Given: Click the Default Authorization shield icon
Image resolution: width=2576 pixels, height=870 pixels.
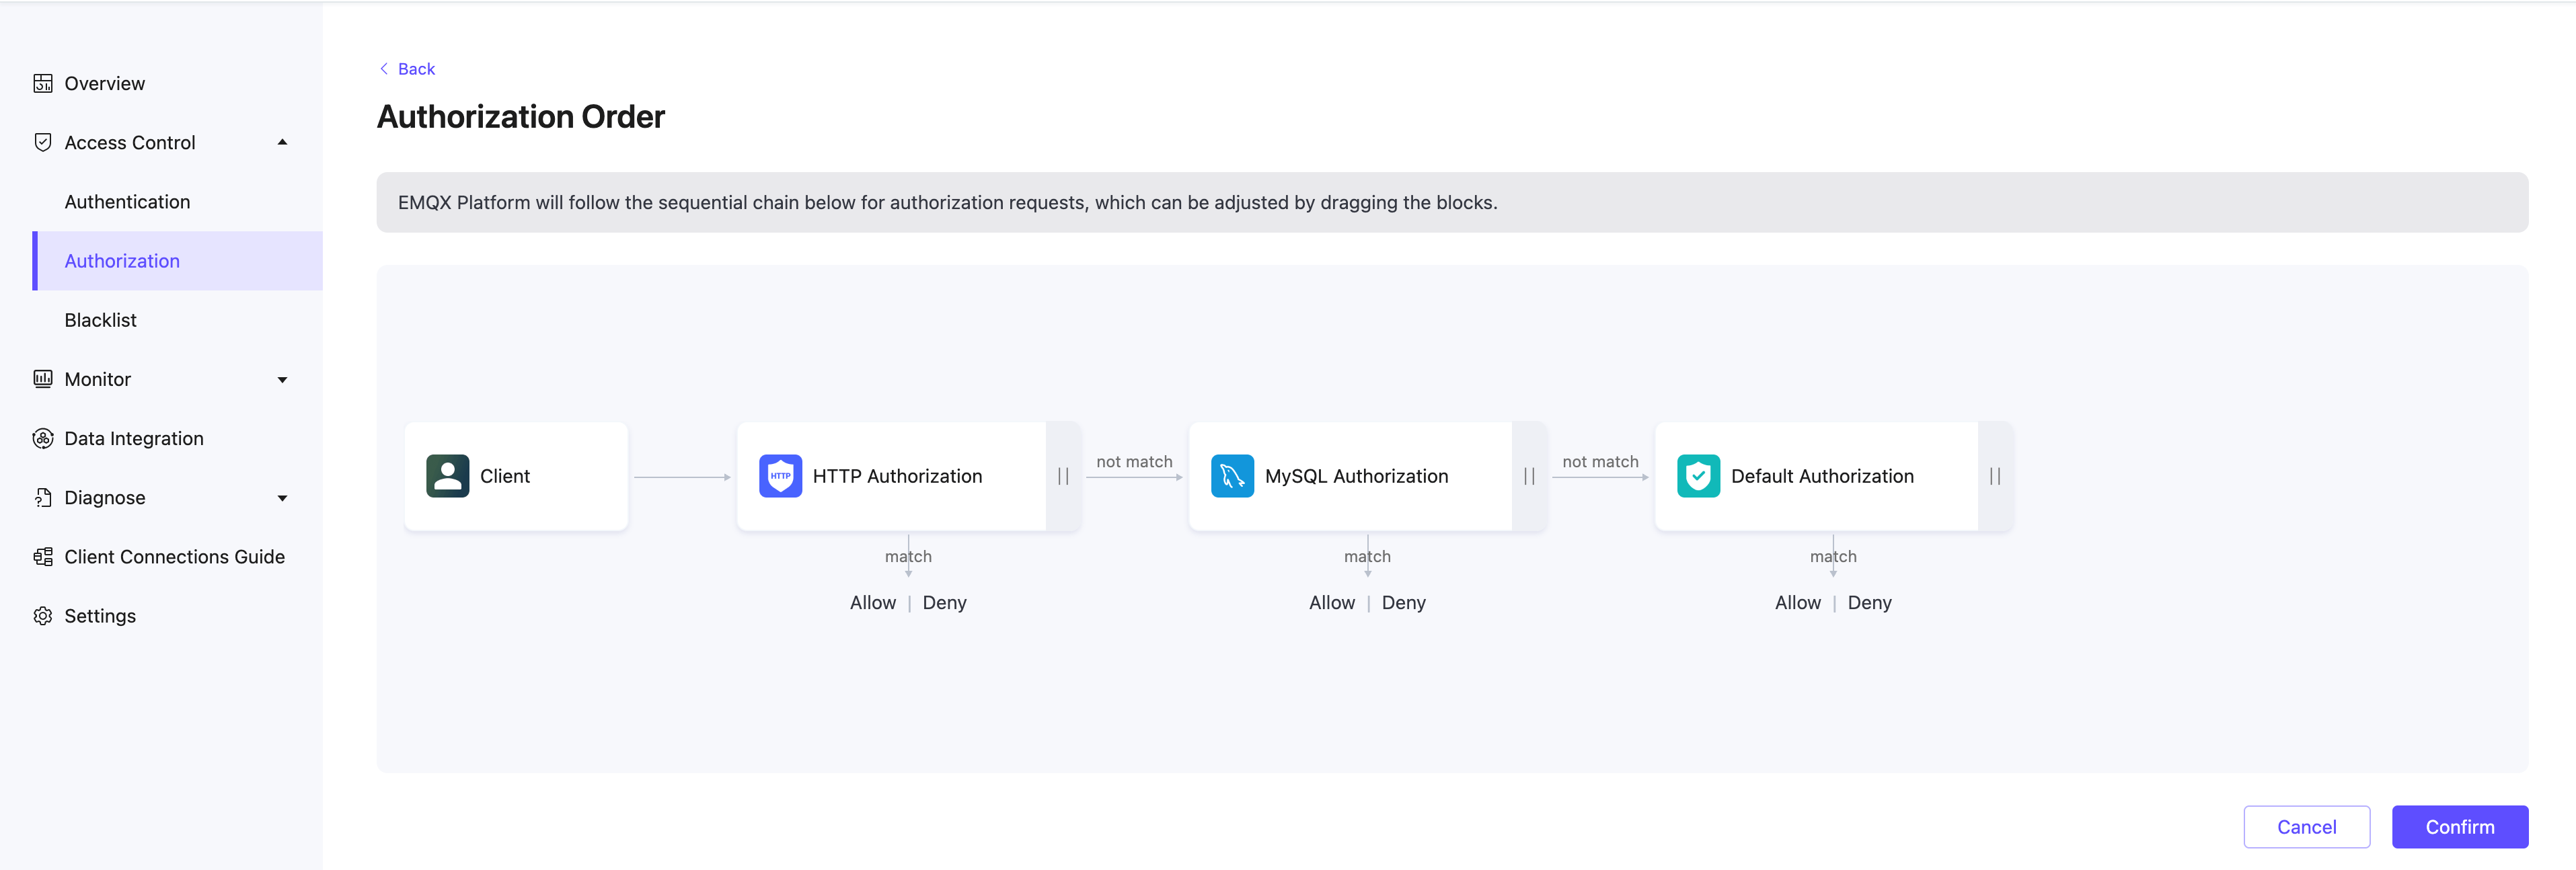Looking at the screenshot, I should (1698, 476).
